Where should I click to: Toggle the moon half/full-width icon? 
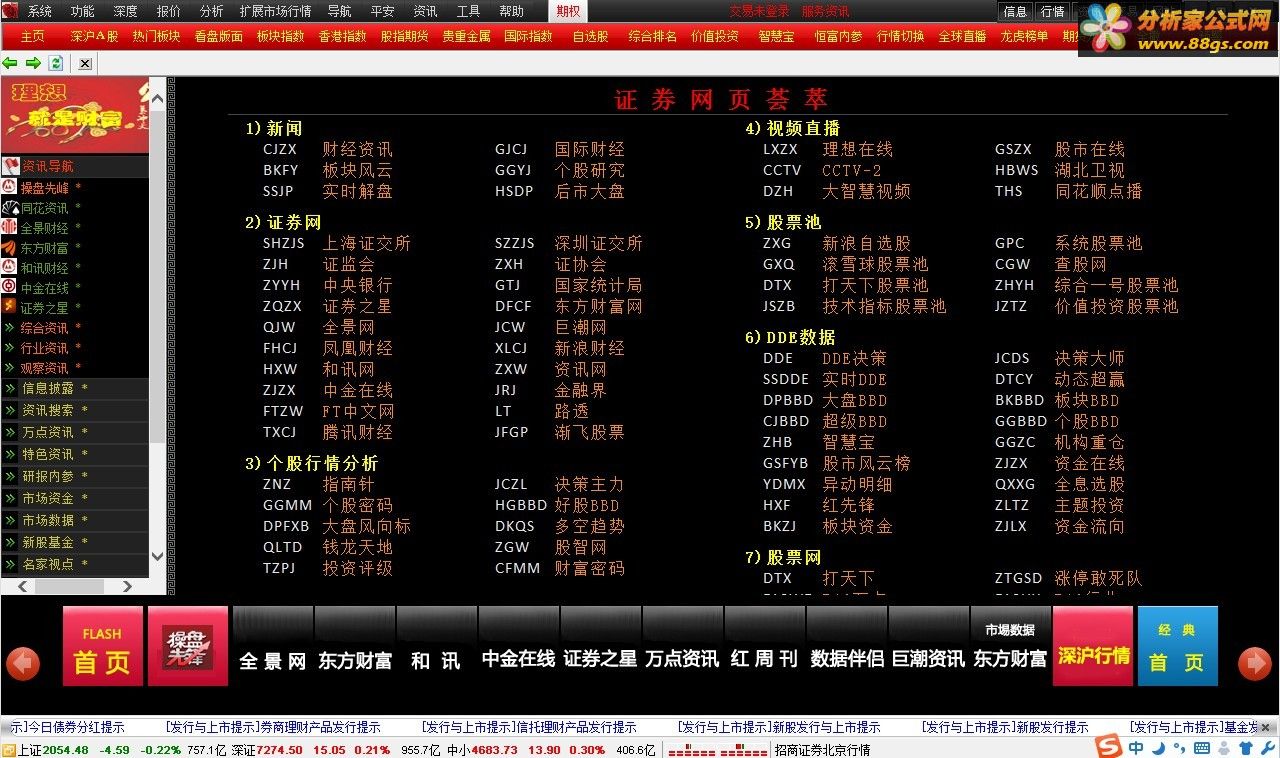(1158, 748)
